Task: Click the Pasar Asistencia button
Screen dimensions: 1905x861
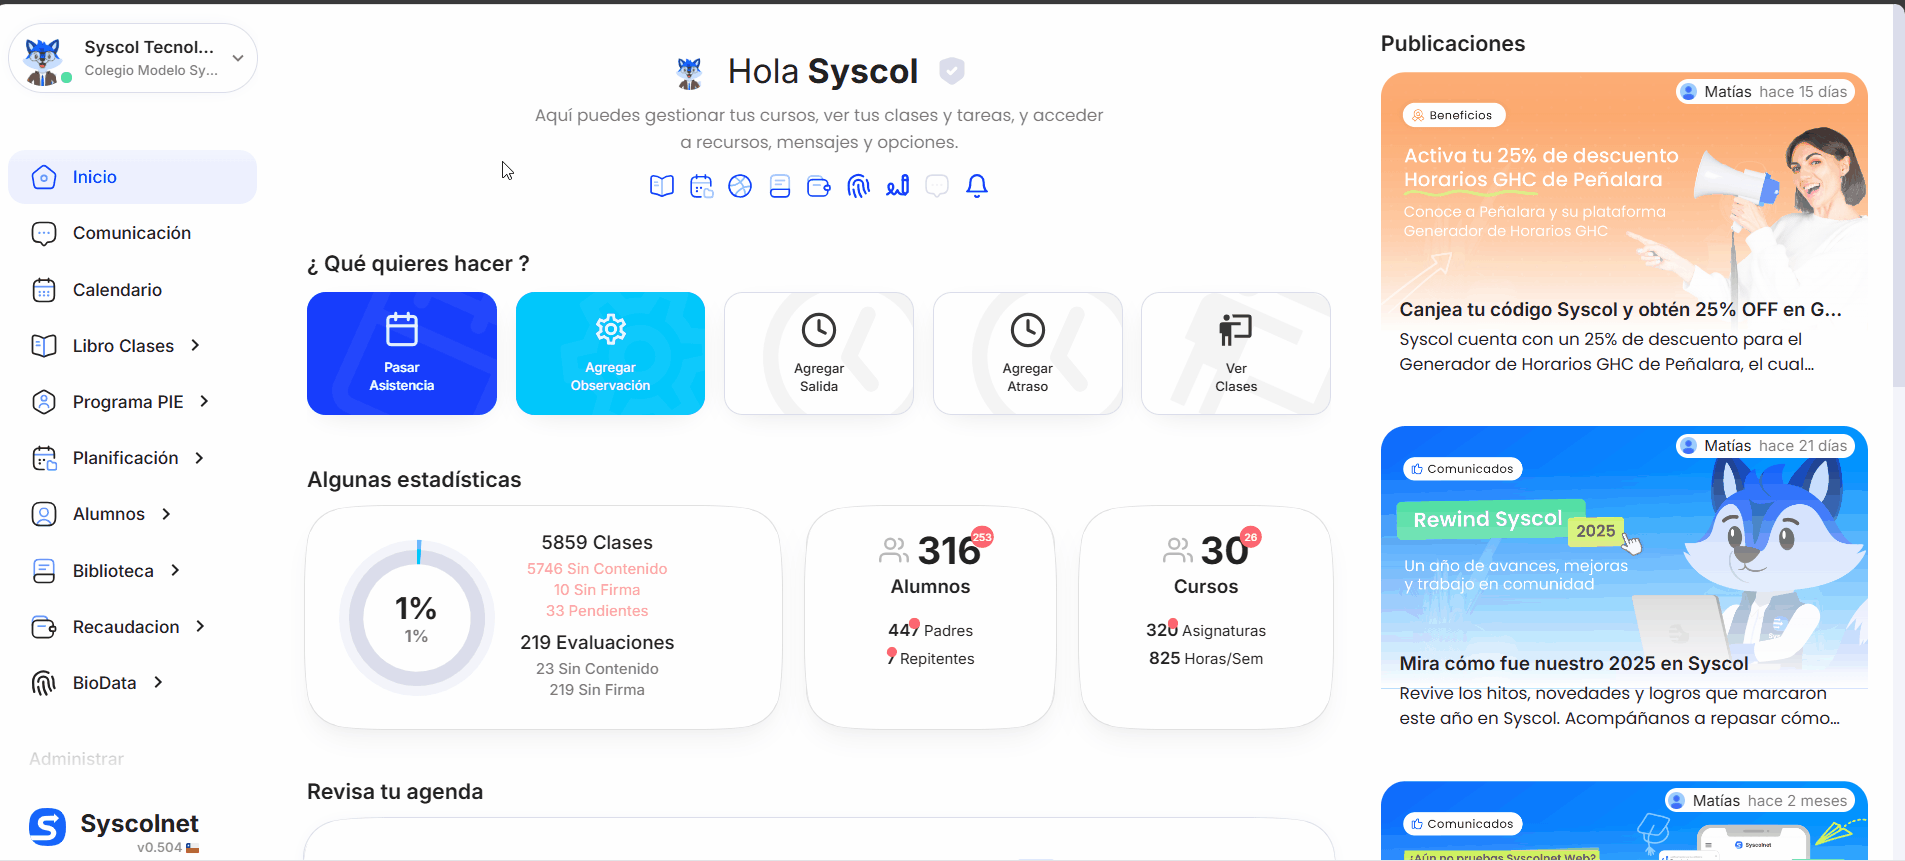Action: (402, 353)
